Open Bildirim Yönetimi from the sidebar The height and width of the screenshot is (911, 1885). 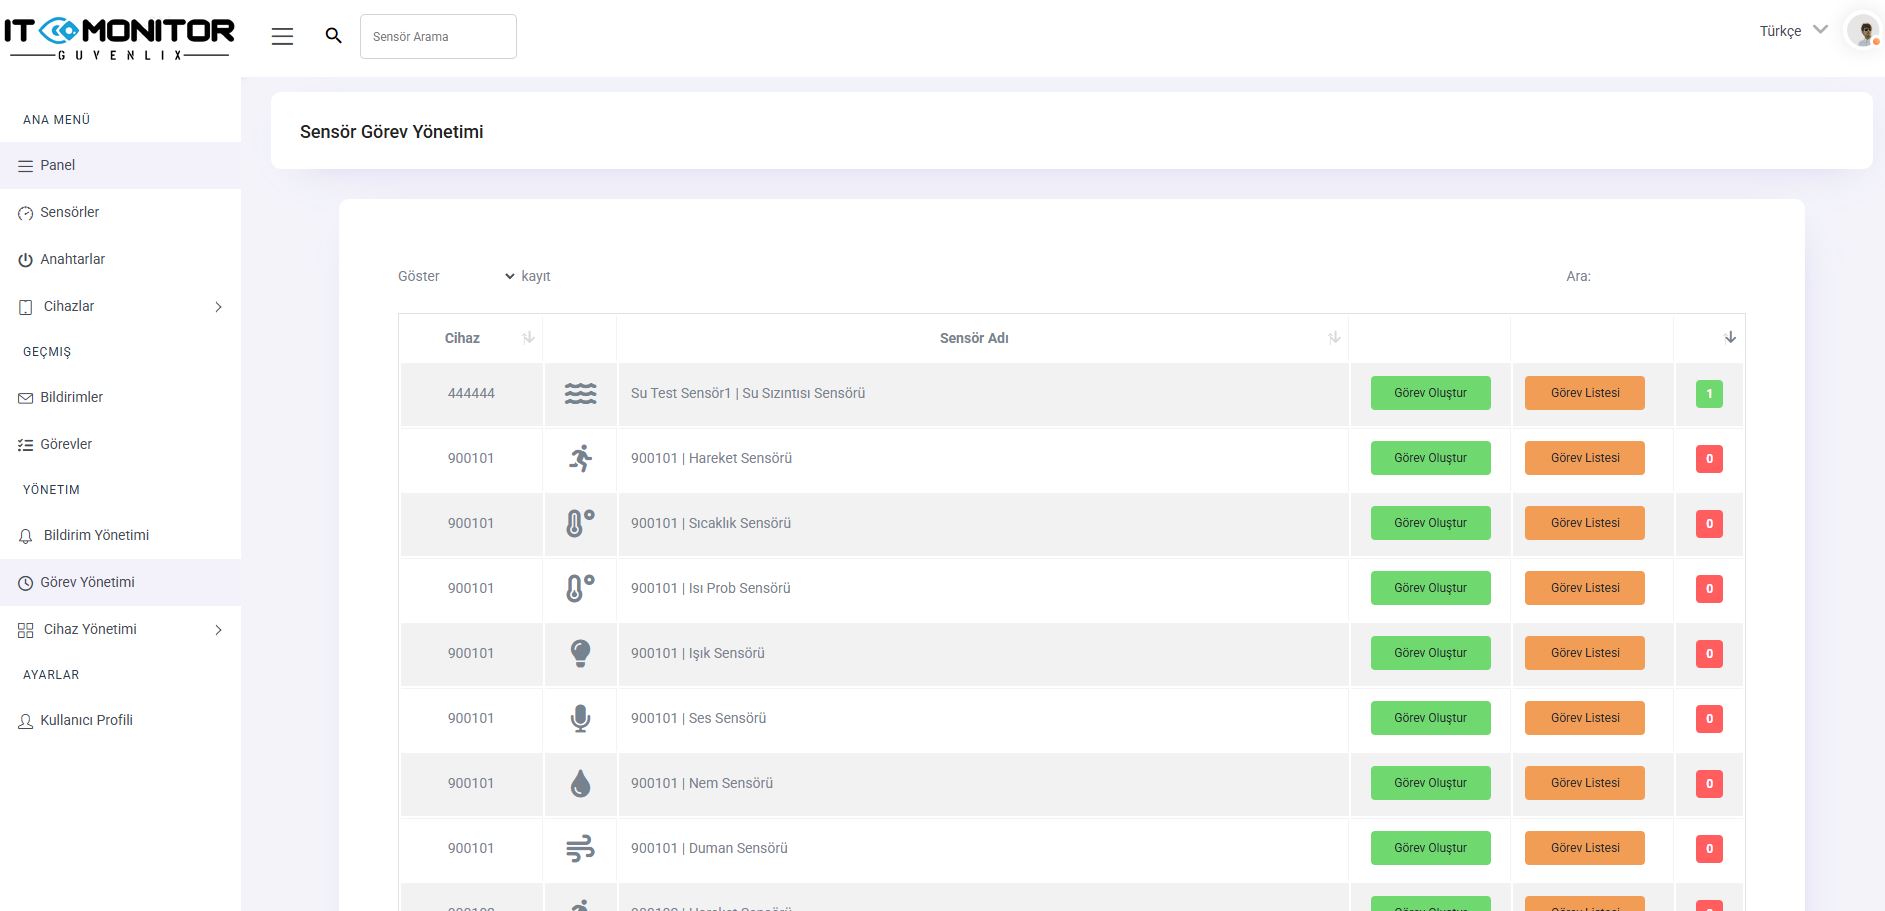[96, 535]
